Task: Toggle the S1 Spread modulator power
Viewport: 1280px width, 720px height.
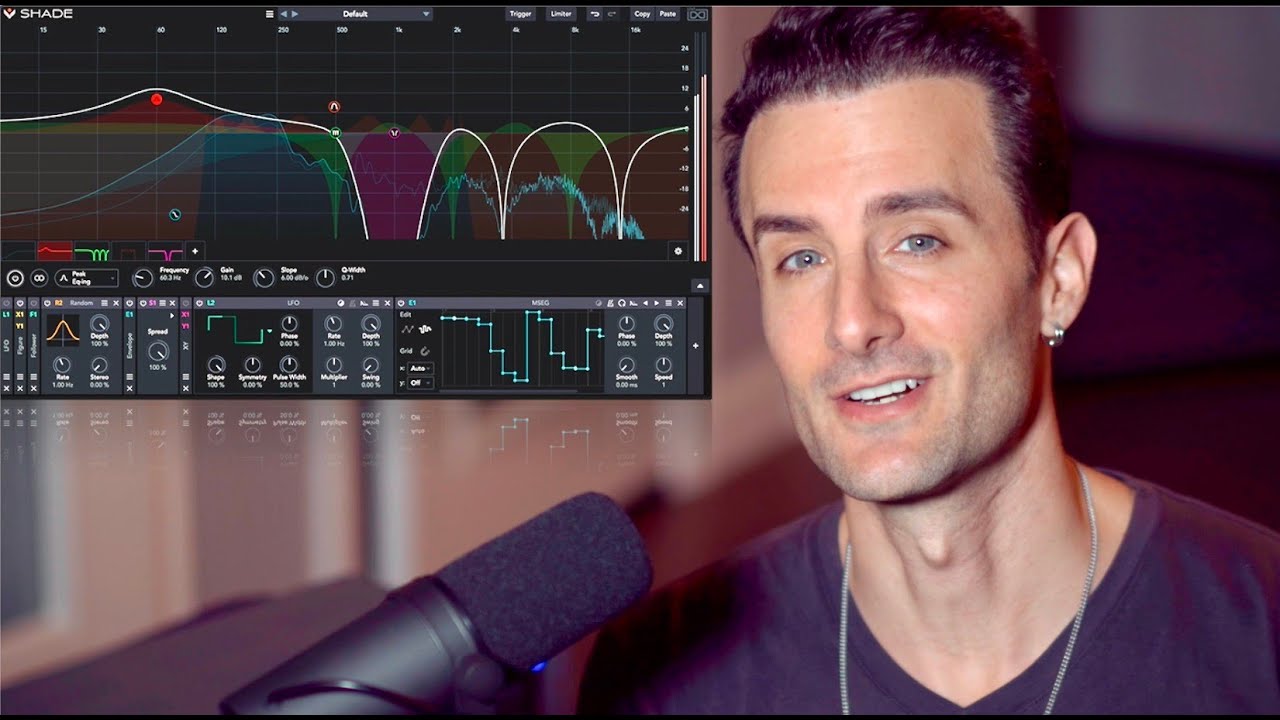Action: tap(143, 303)
